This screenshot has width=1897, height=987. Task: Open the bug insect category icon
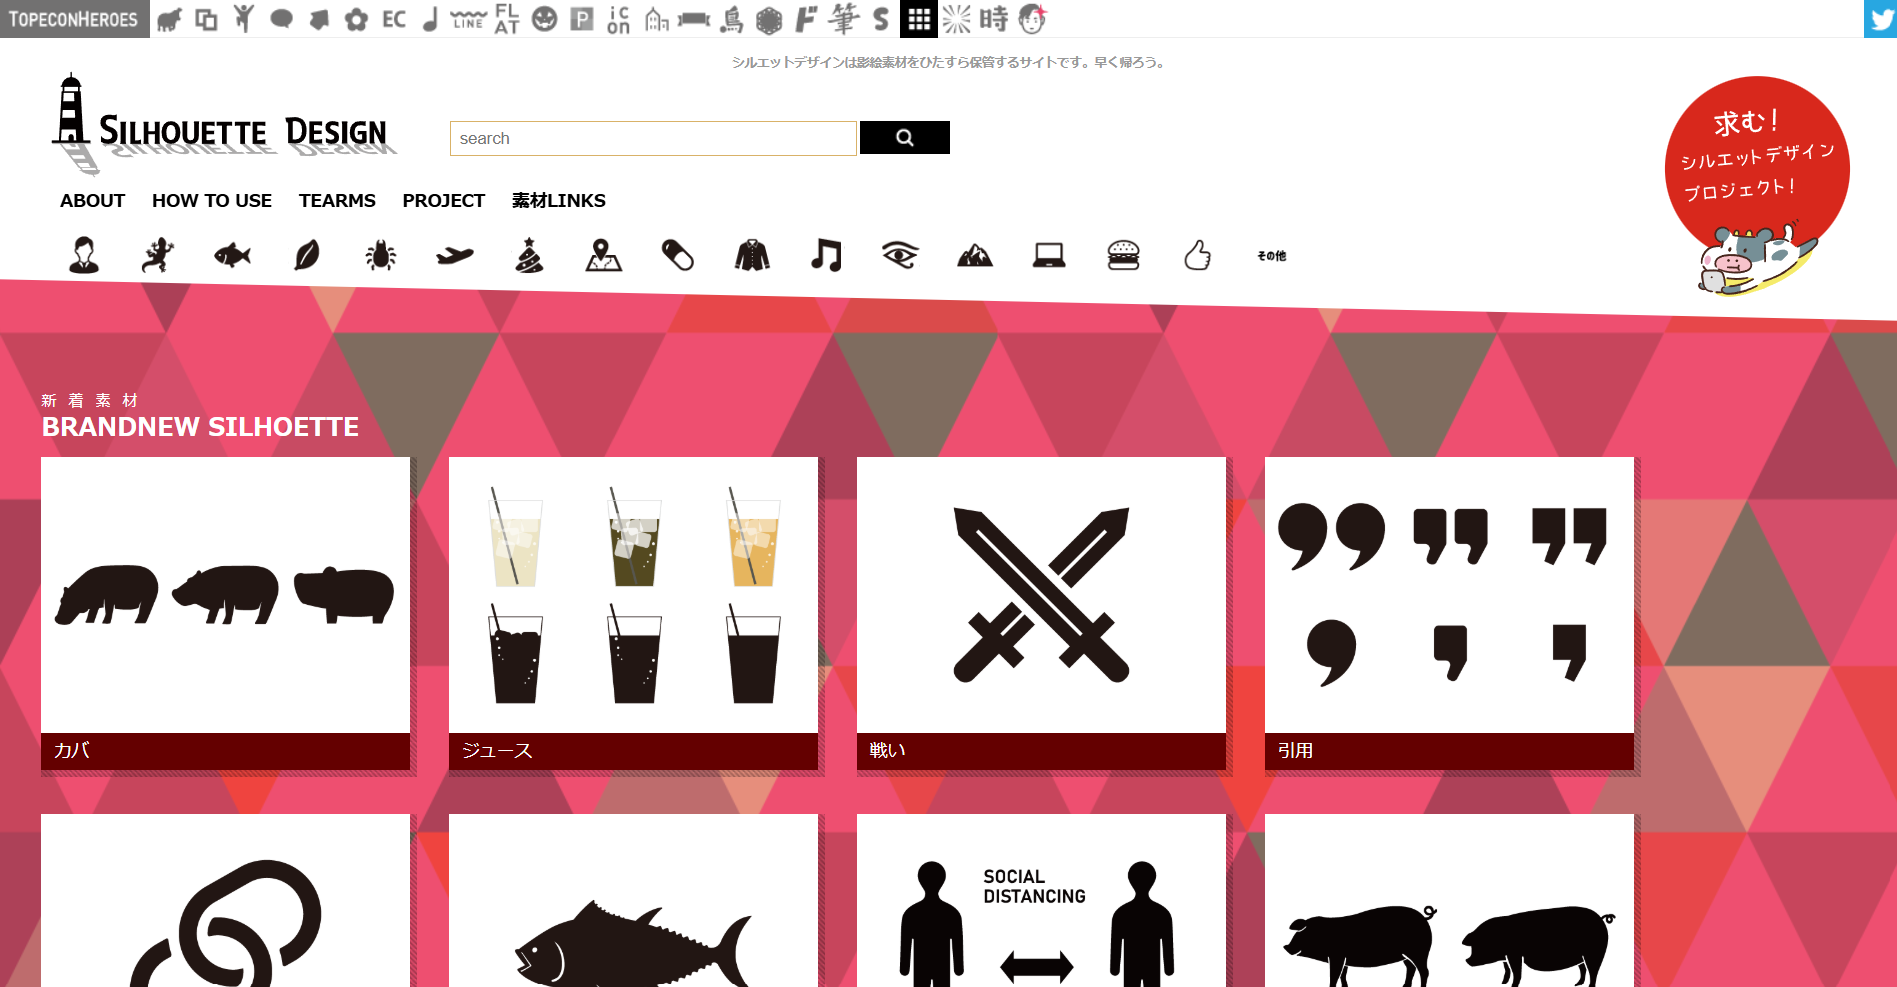coord(381,256)
